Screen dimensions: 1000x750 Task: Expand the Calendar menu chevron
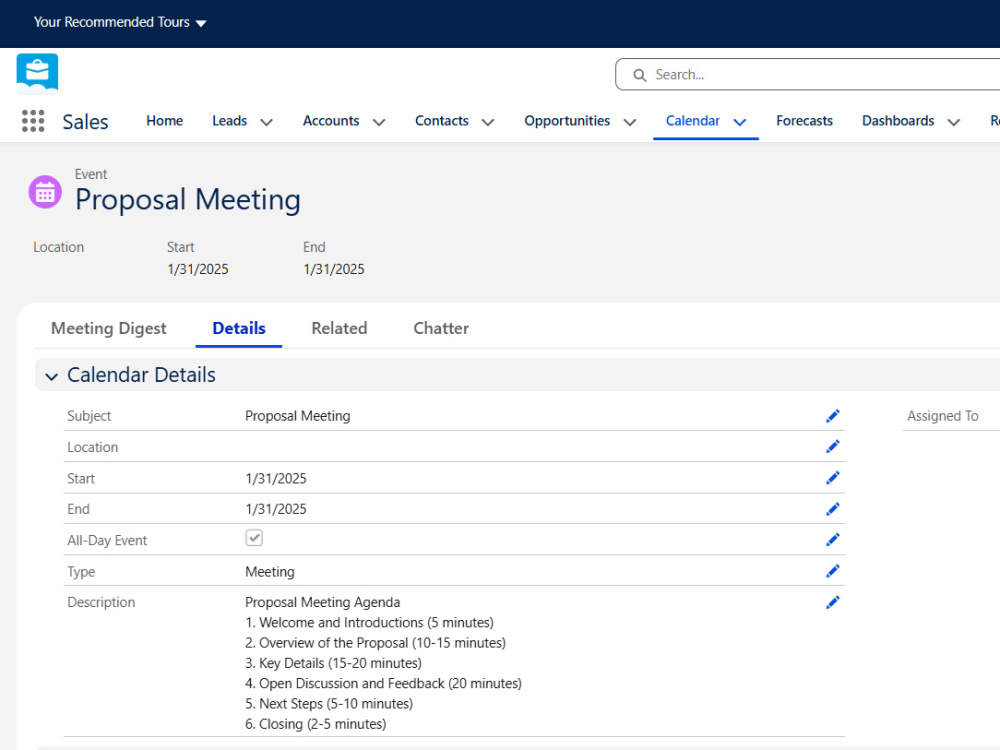click(739, 122)
